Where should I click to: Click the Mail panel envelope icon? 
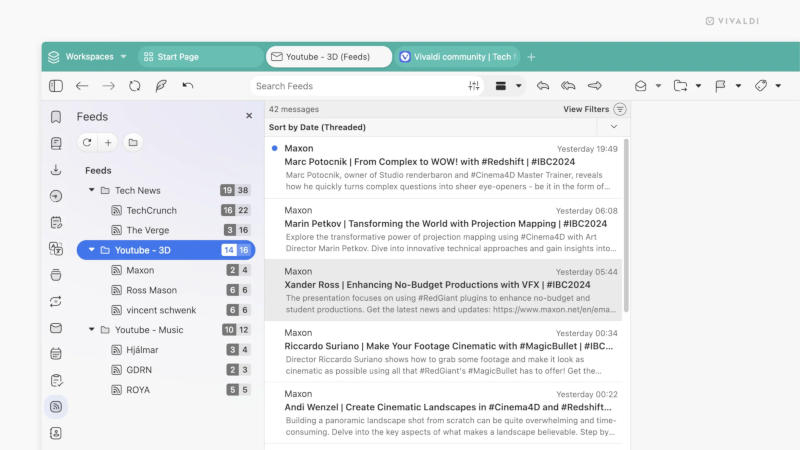(56, 328)
